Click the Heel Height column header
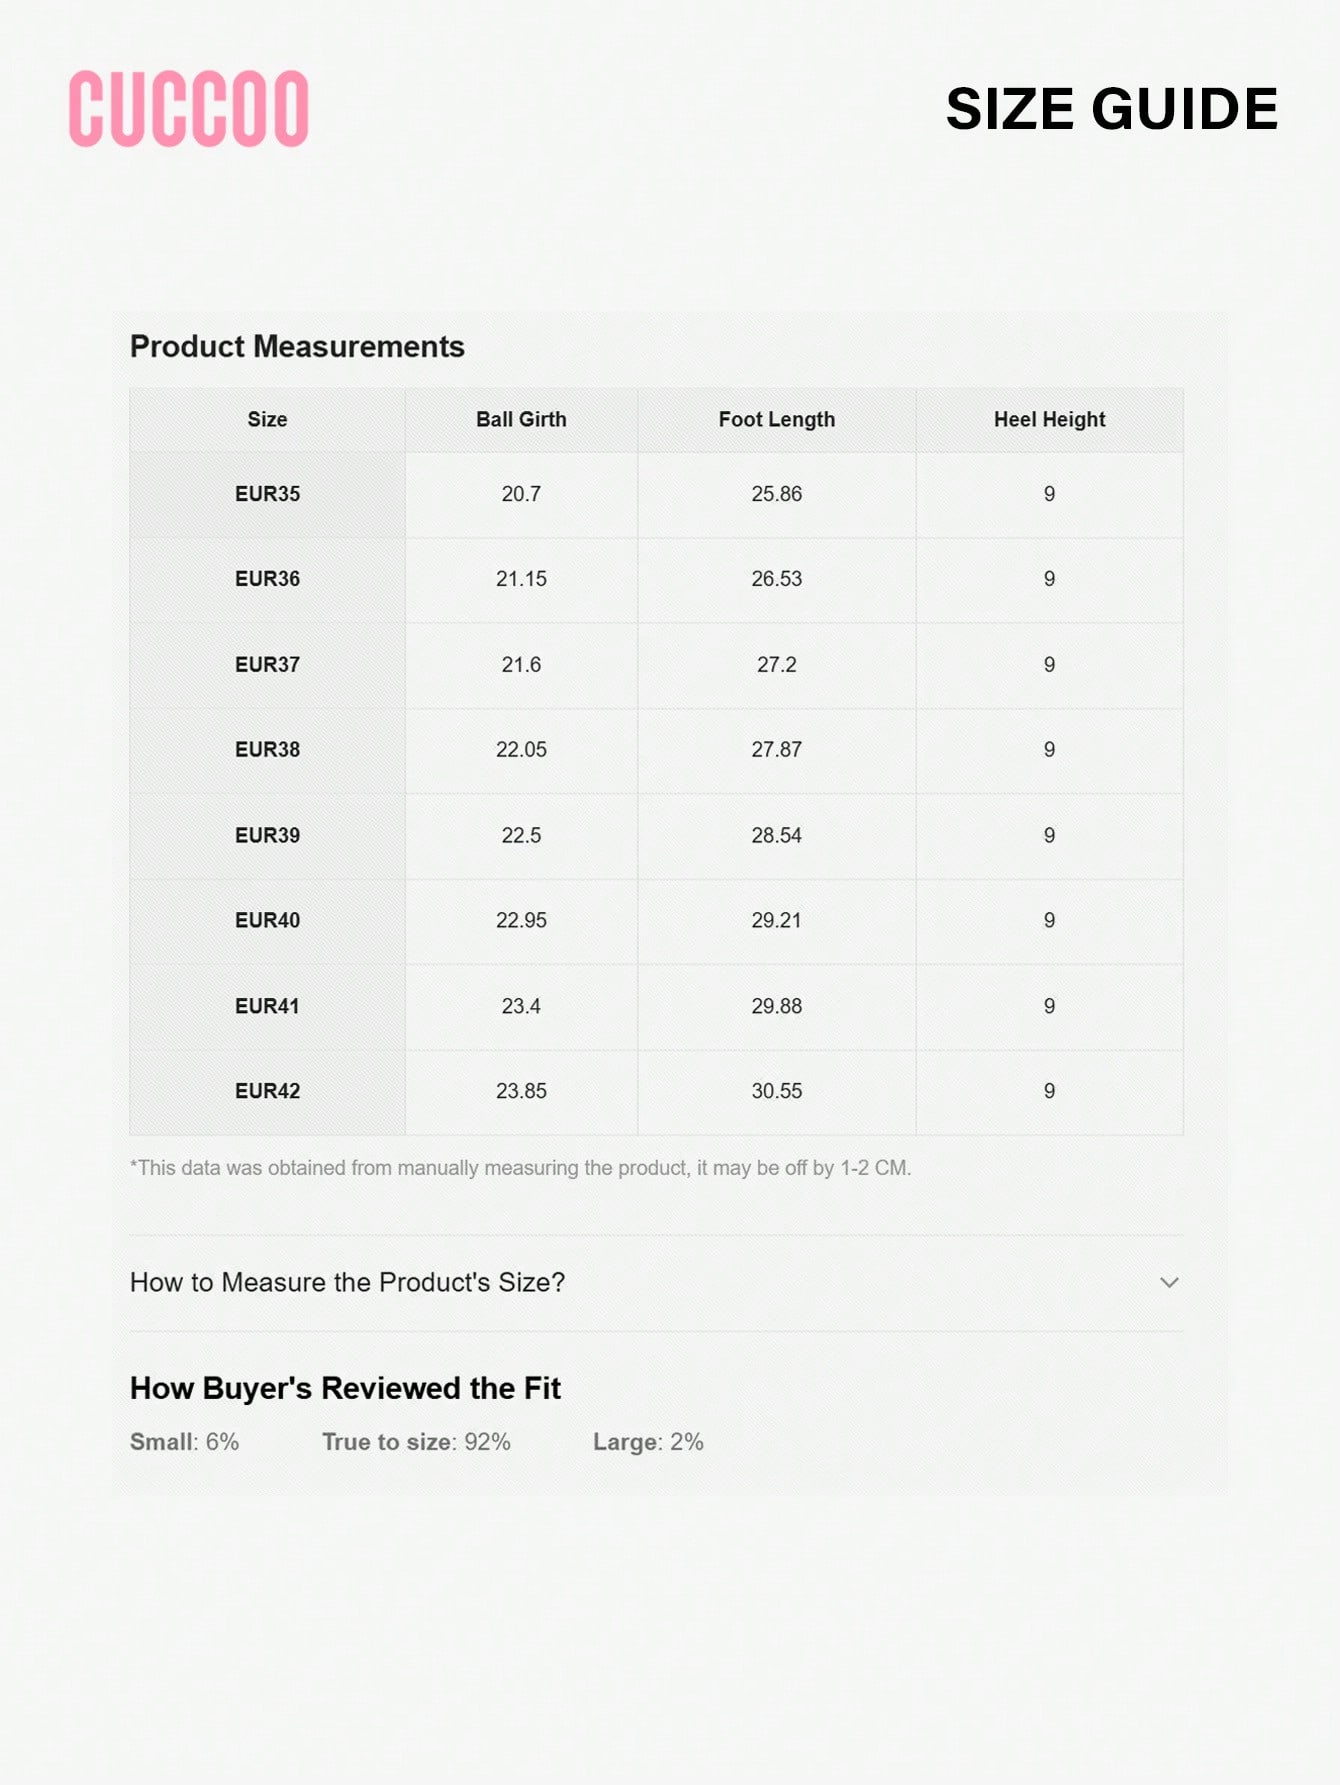1340x1785 pixels. [x=1049, y=420]
